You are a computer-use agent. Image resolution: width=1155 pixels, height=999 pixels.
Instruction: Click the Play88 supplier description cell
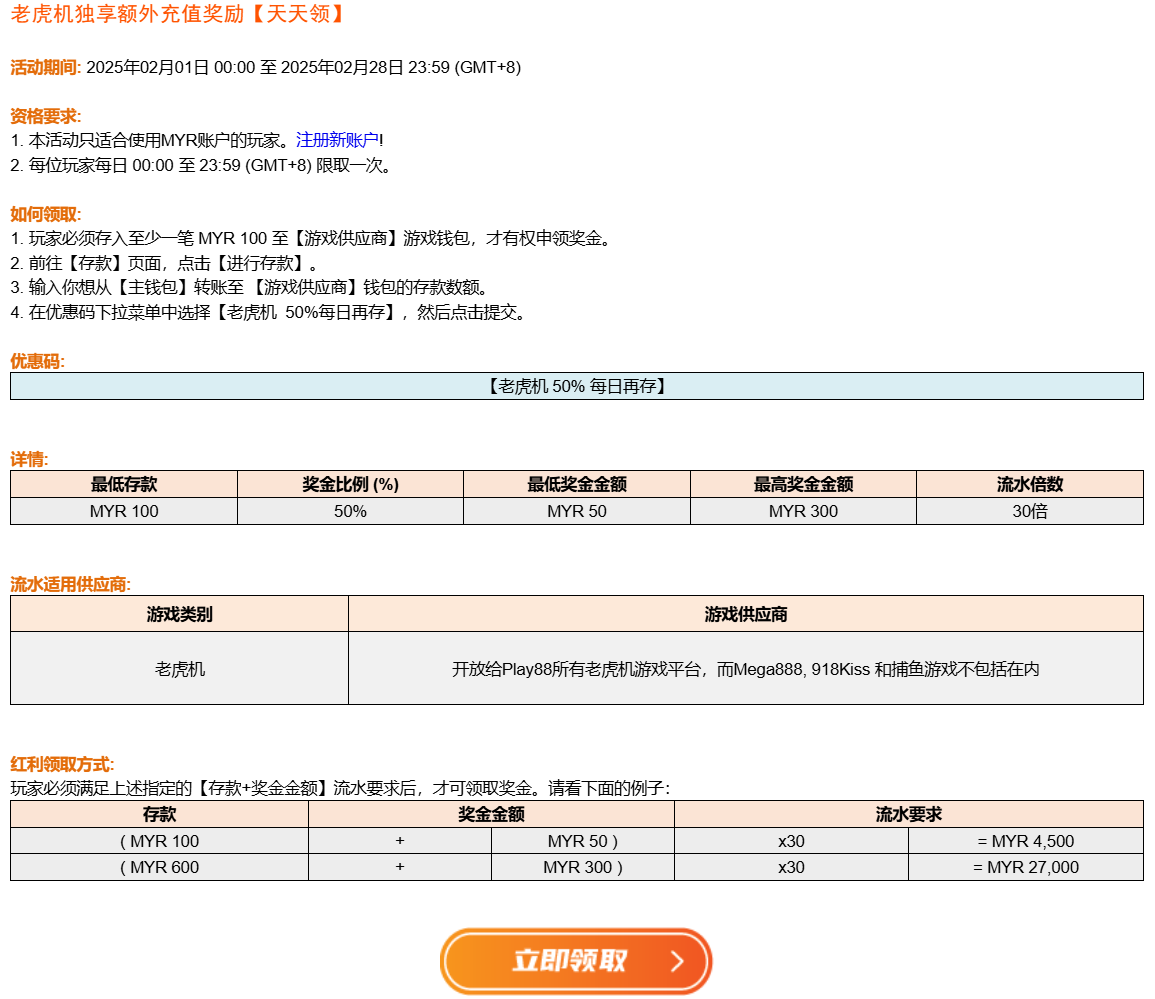745,668
